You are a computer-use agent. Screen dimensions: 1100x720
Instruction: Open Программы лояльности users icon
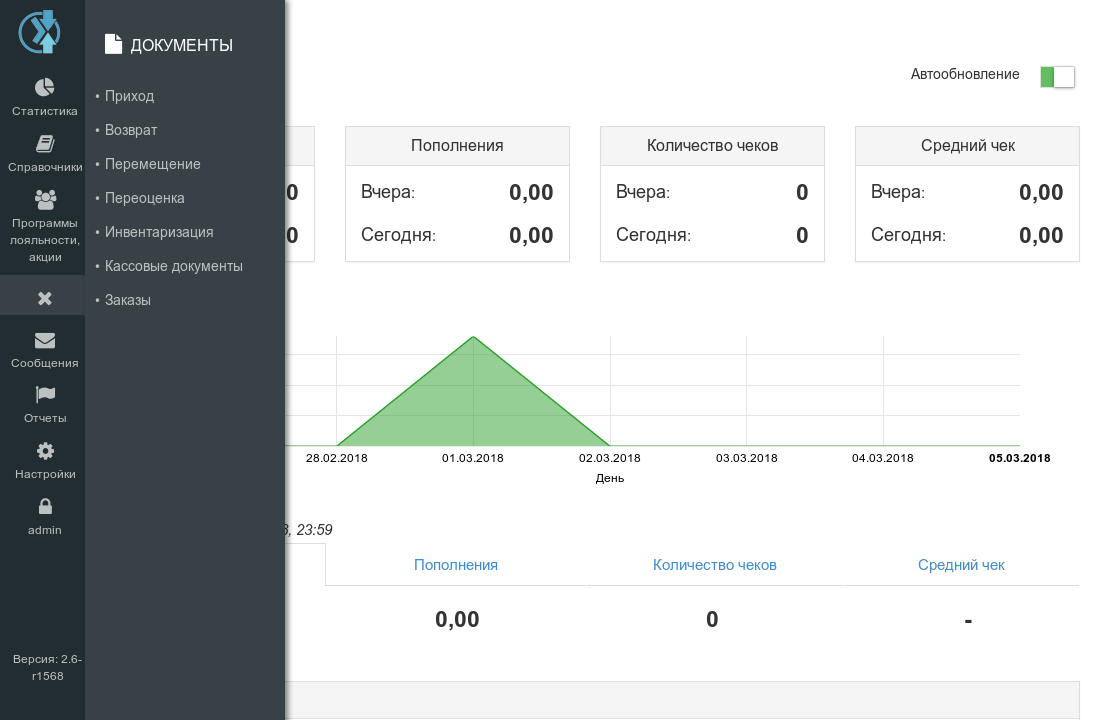tap(45, 200)
